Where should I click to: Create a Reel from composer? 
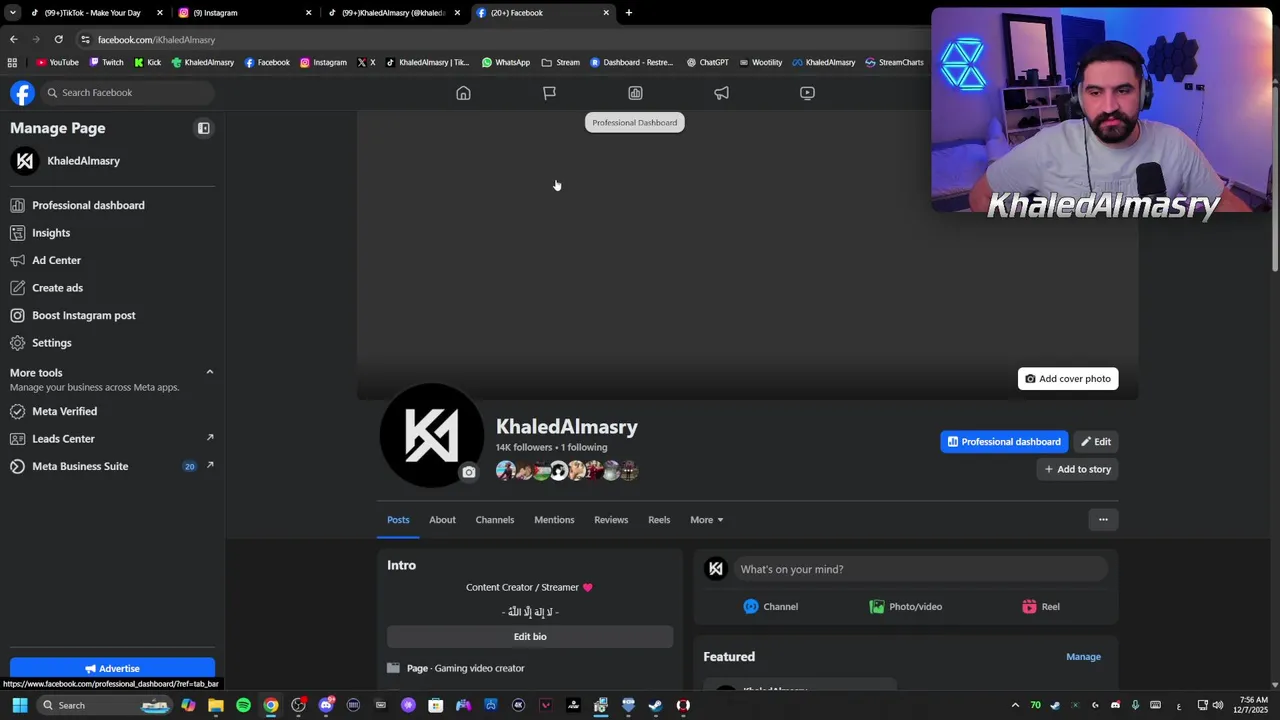[x=1041, y=607]
